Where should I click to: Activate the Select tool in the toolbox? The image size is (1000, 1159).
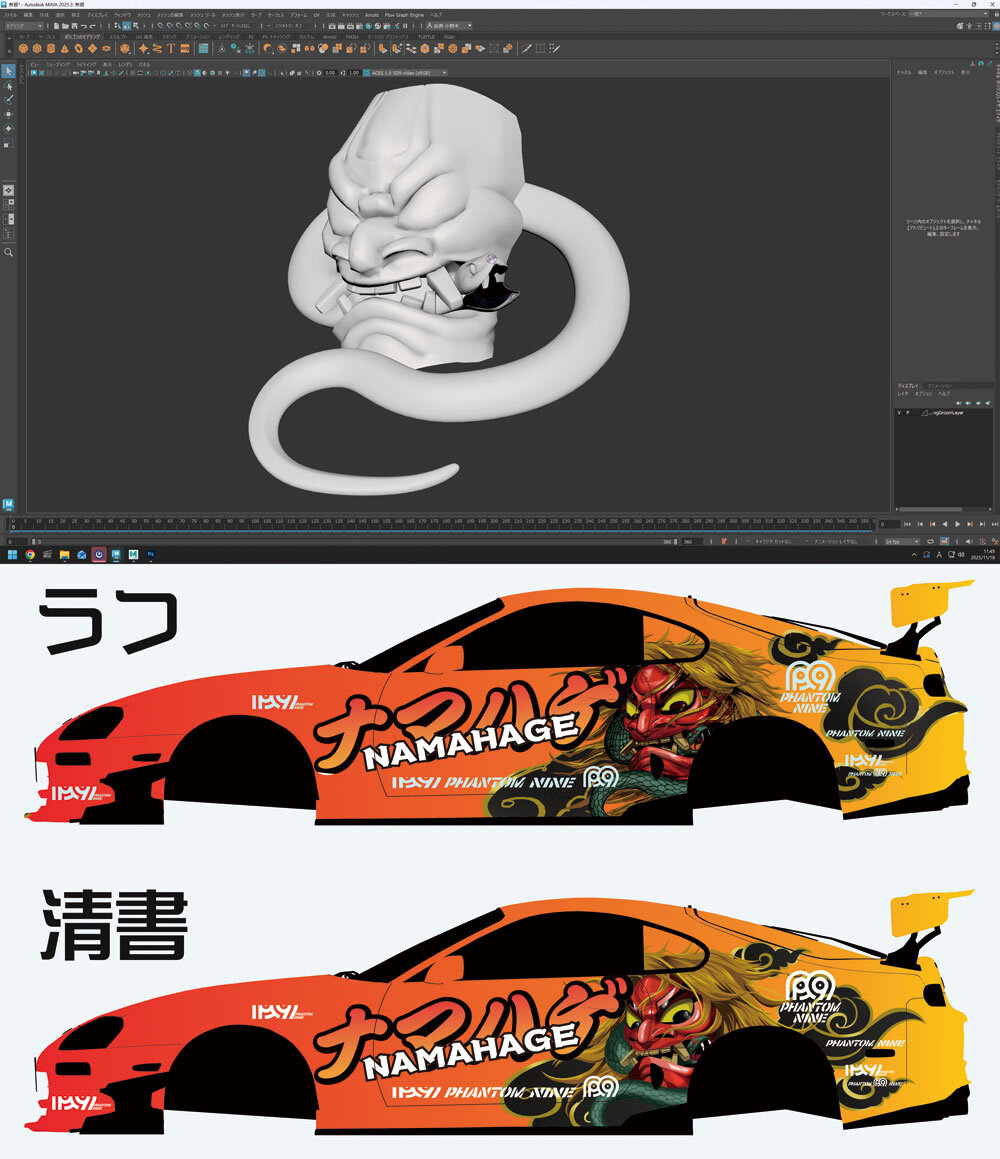(9, 71)
